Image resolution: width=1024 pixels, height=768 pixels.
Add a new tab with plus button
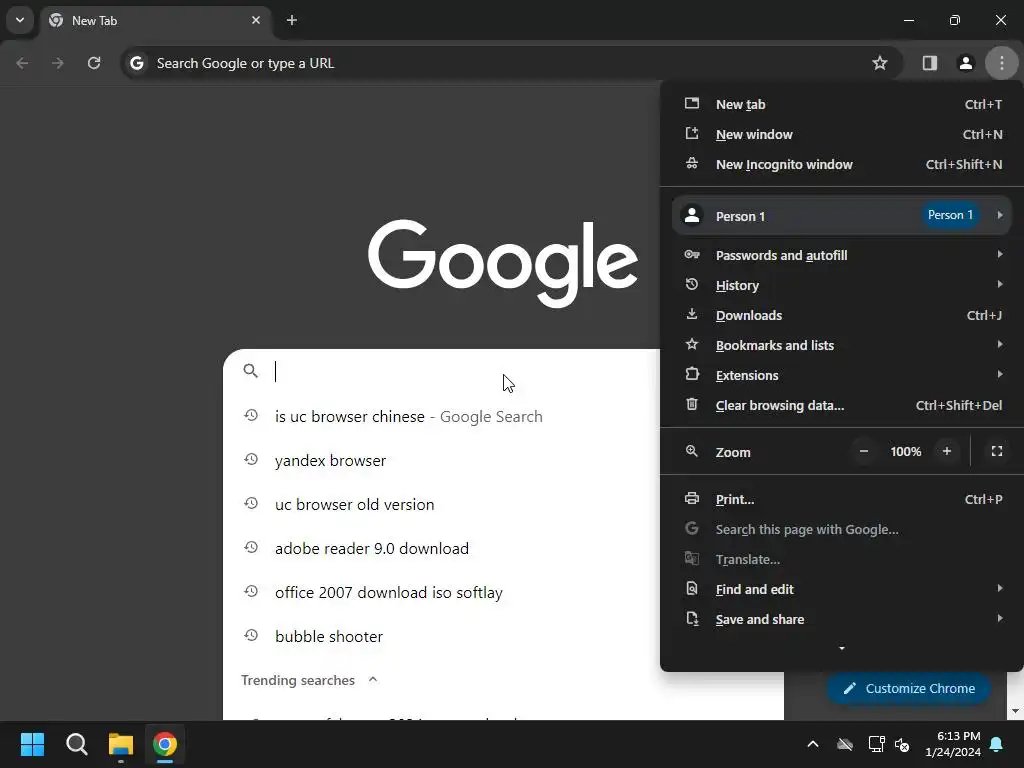coord(292,20)
